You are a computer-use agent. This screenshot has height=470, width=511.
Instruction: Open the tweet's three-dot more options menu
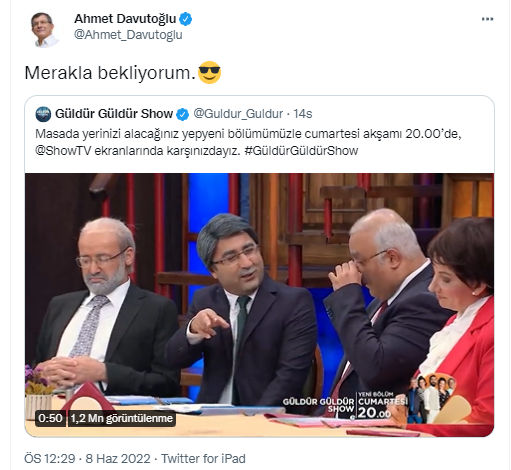tap(487, 19)
